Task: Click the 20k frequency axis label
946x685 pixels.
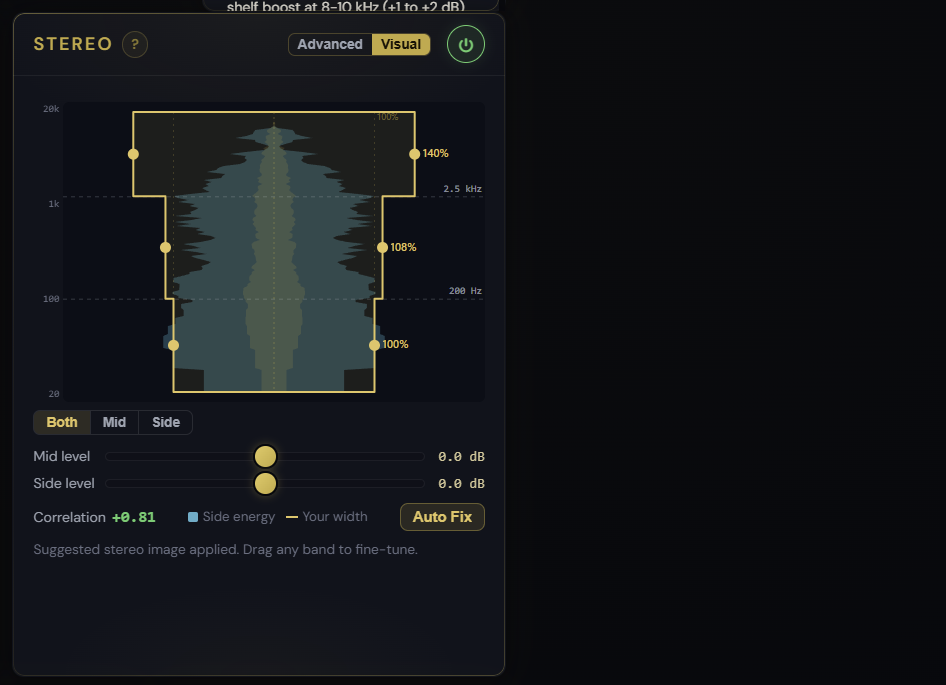Action: [51, 109]
